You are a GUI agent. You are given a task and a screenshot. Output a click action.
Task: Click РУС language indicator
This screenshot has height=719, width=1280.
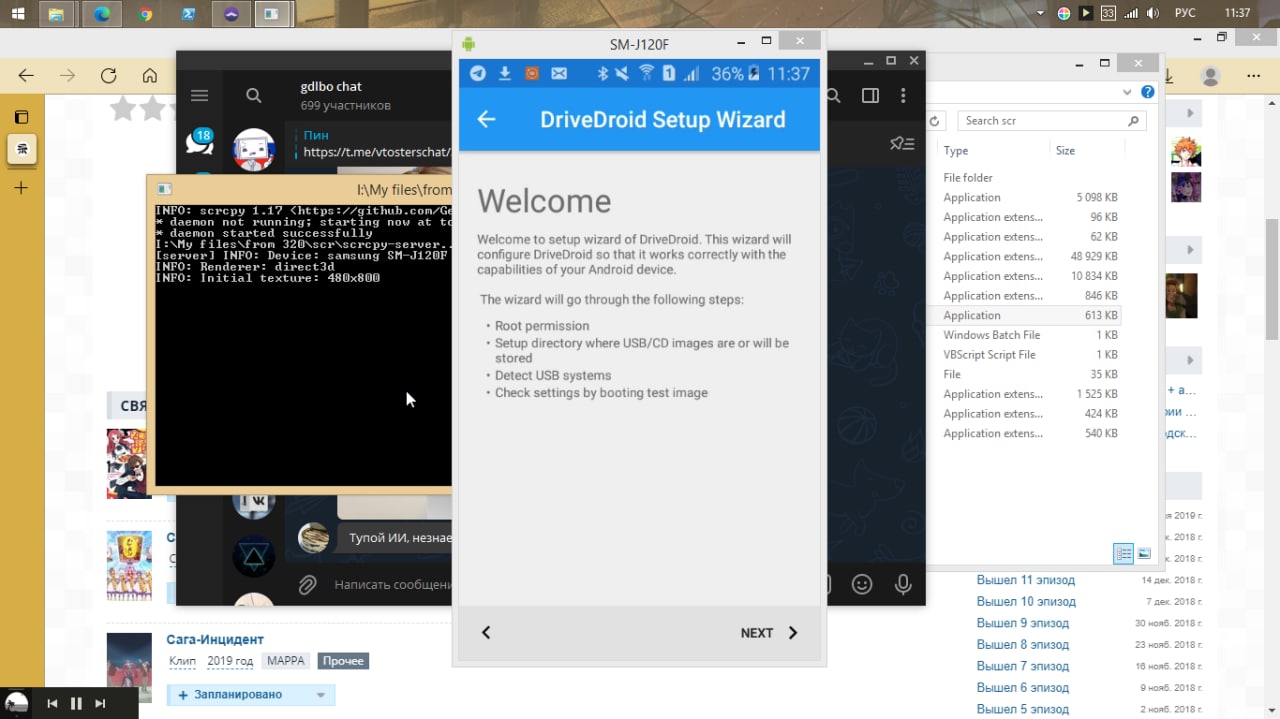[1185, 13]
